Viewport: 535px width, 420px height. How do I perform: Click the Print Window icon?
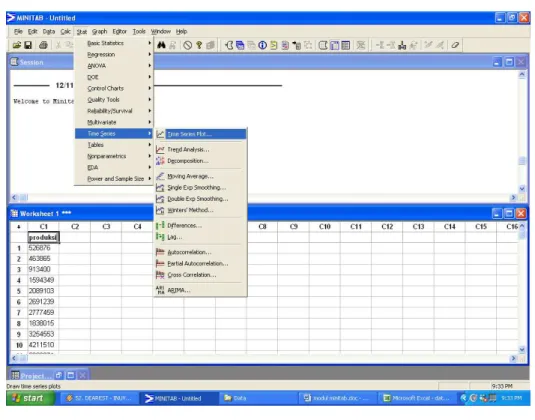[43, 45]
